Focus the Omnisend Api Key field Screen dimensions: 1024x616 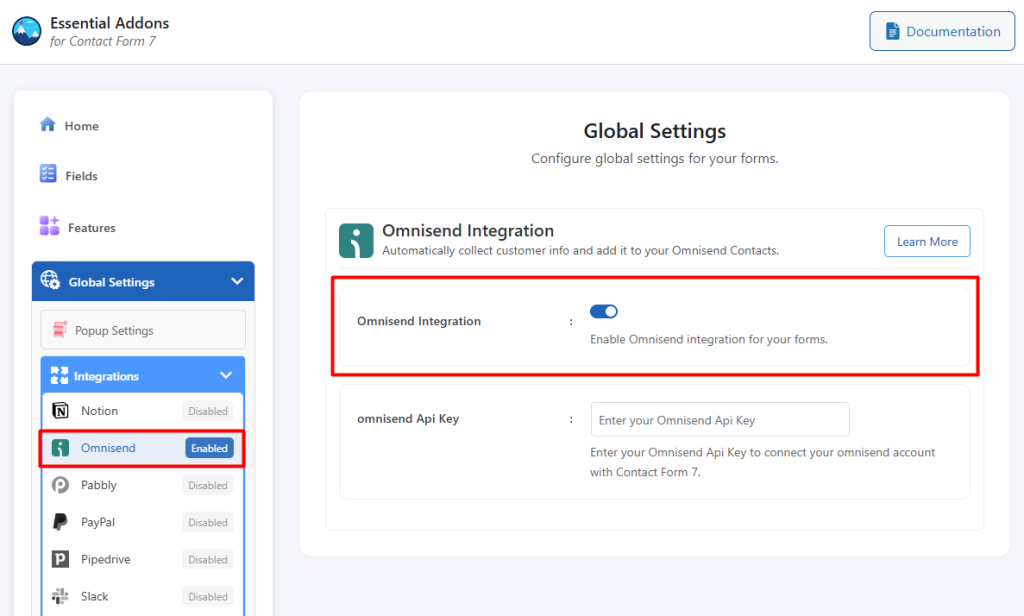point(720,419)
